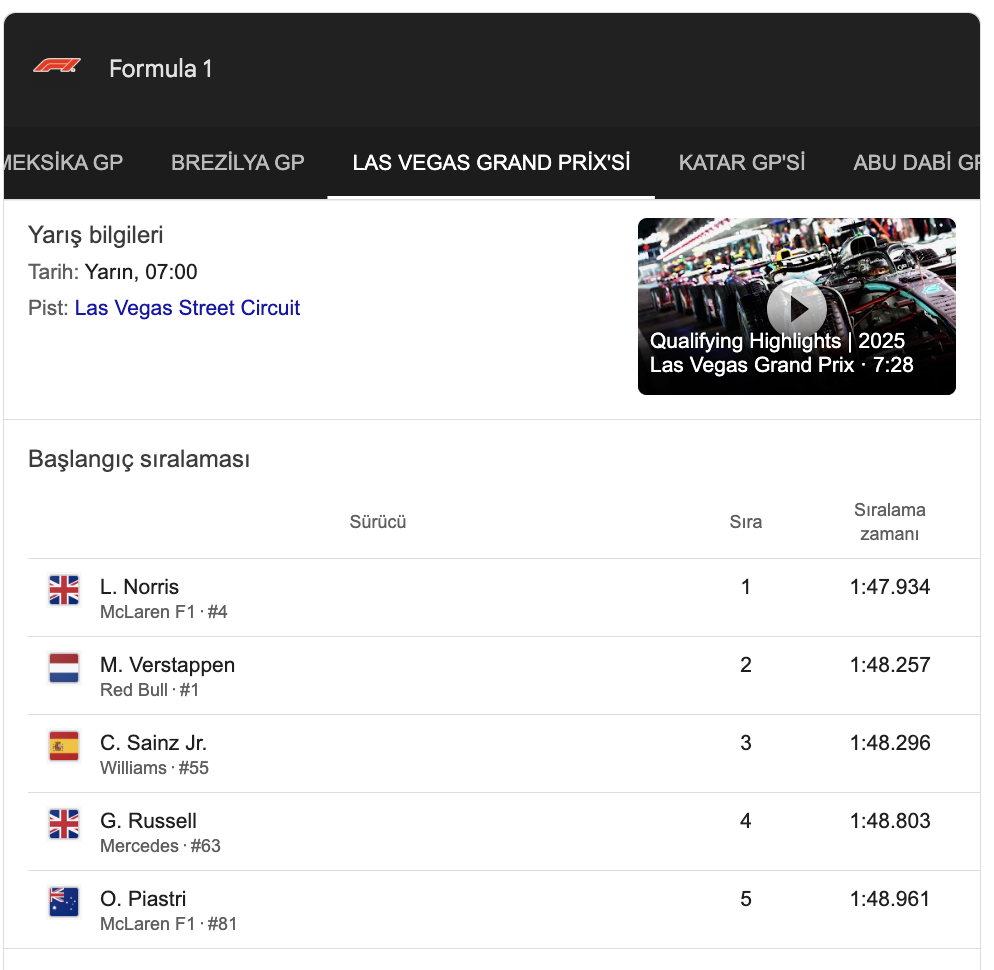Select driver L. Norris in the grid

[139, 587]
